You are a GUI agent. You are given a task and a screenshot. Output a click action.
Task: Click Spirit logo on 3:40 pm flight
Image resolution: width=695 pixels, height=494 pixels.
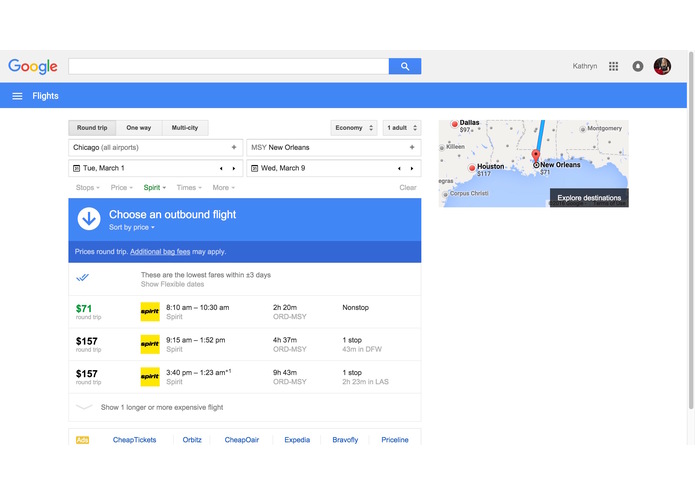click(x=150, y=377)
